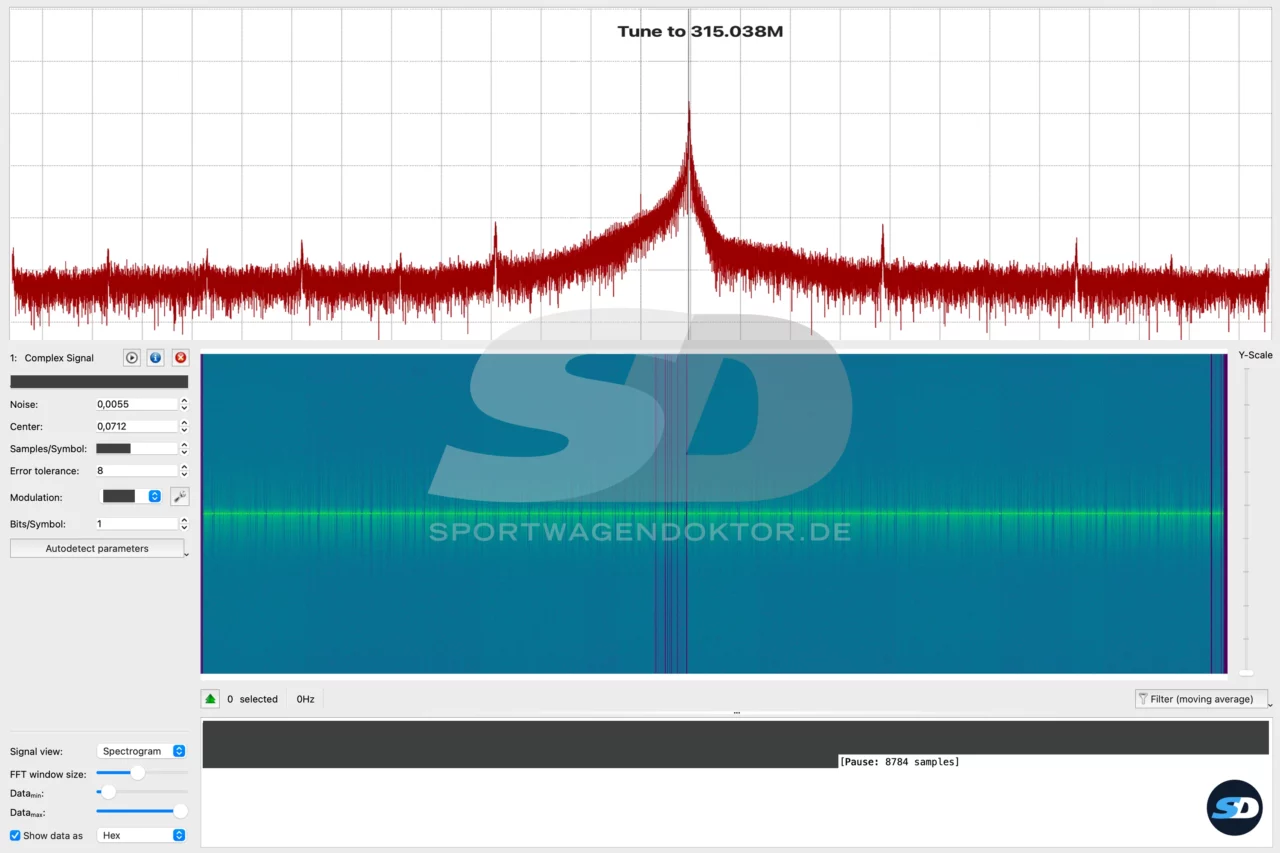Click the Autodetect parameters button
The width and height of the screenshot is (1280, 853).
pyautogui.click(x=97, y=548)
